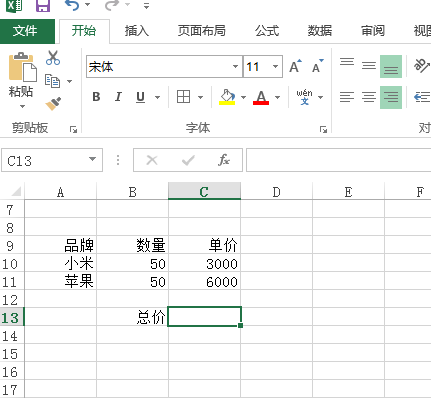Open the 数据 (Data) tab
The width and height of the screenshot is (431, 398).
click(x=320, y=31)
